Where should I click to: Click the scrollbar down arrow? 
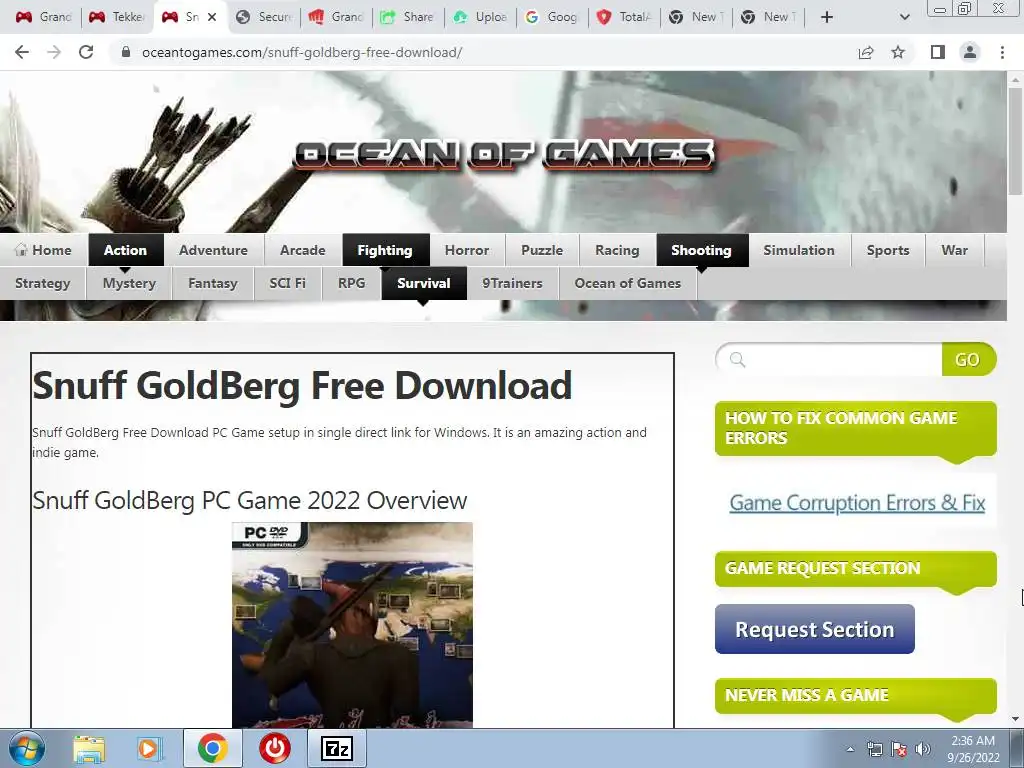pos(1015,719)
